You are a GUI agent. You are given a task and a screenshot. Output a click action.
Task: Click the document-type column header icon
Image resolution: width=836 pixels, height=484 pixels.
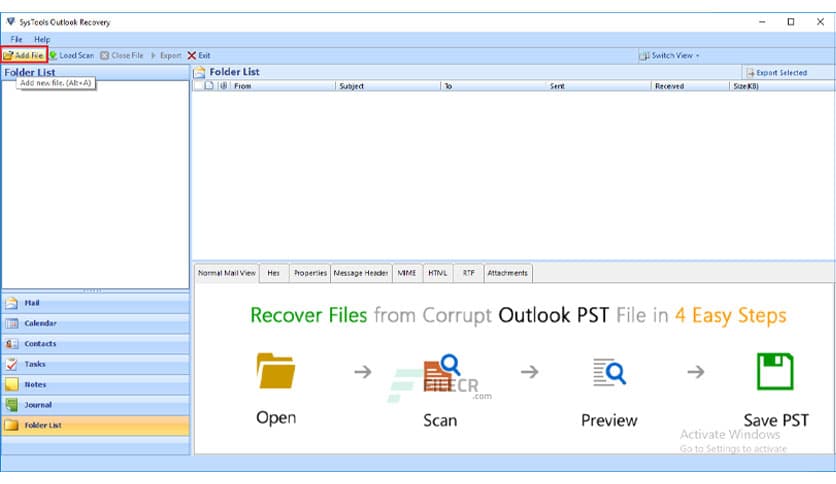[x=210, y=85]
